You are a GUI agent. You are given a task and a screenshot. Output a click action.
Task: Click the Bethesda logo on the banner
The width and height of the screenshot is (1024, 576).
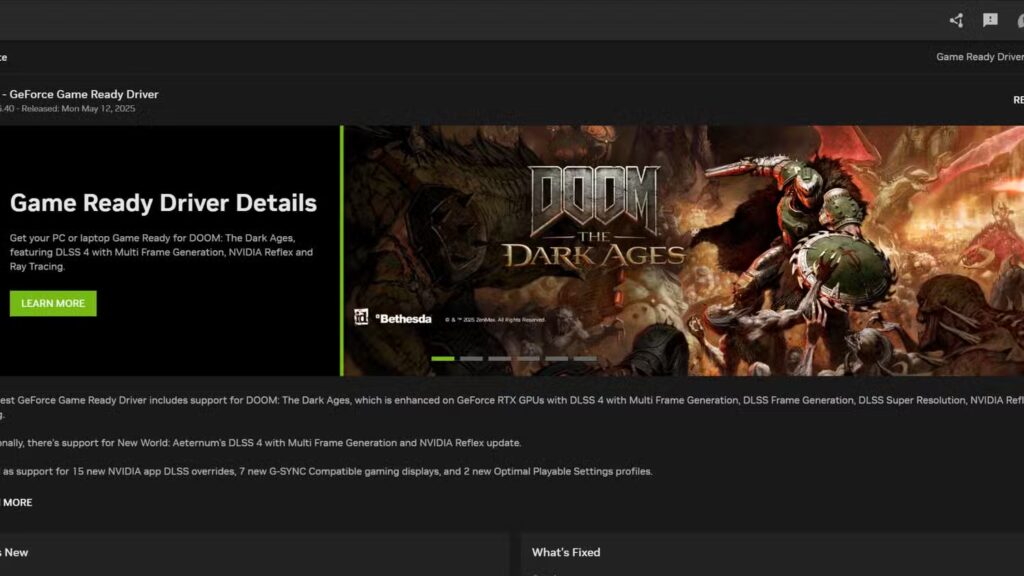(x=404, y=319)
